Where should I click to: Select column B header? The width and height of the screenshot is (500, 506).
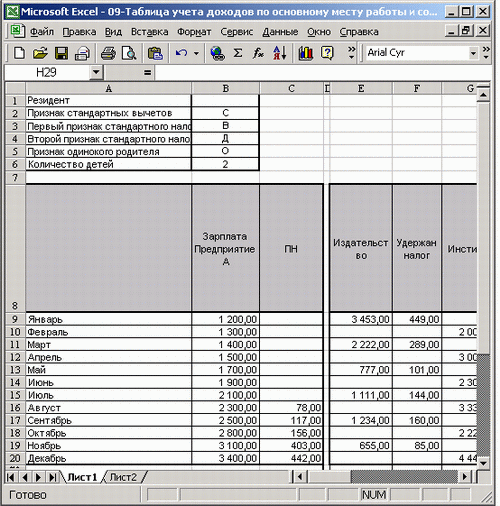click(x=226, y=88)
